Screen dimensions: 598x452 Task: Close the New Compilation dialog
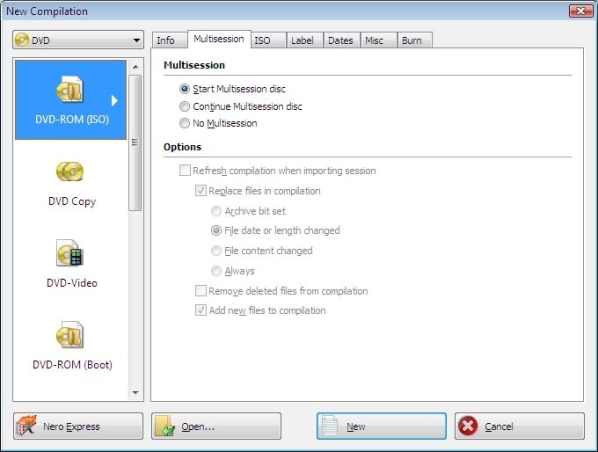tap(581, 11)
